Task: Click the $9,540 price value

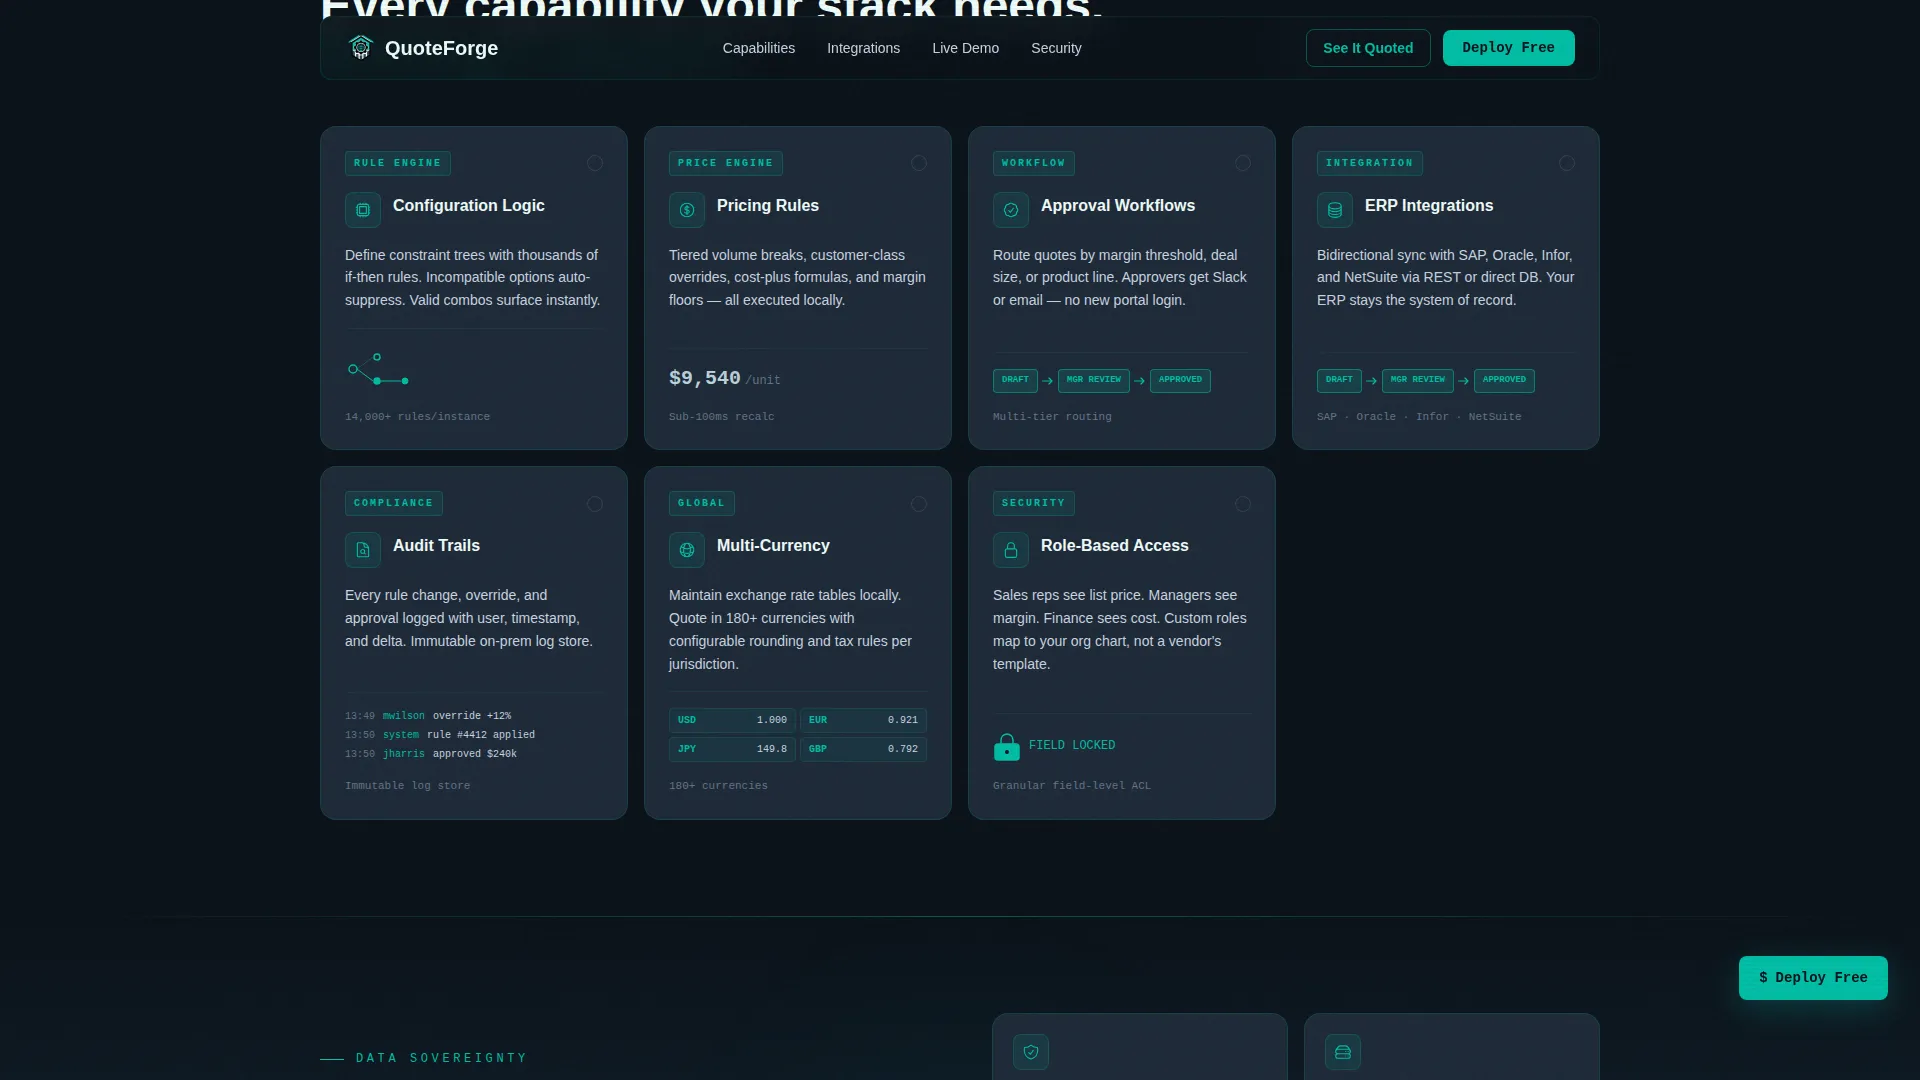Action: tap(704, 378)
